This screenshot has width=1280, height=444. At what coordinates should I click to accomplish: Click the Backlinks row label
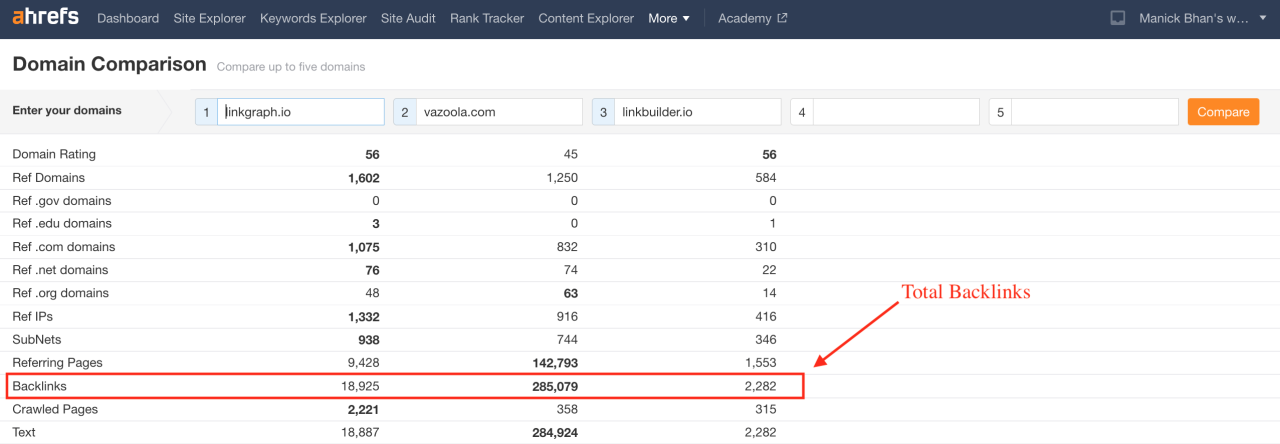(x=39, y=386)
